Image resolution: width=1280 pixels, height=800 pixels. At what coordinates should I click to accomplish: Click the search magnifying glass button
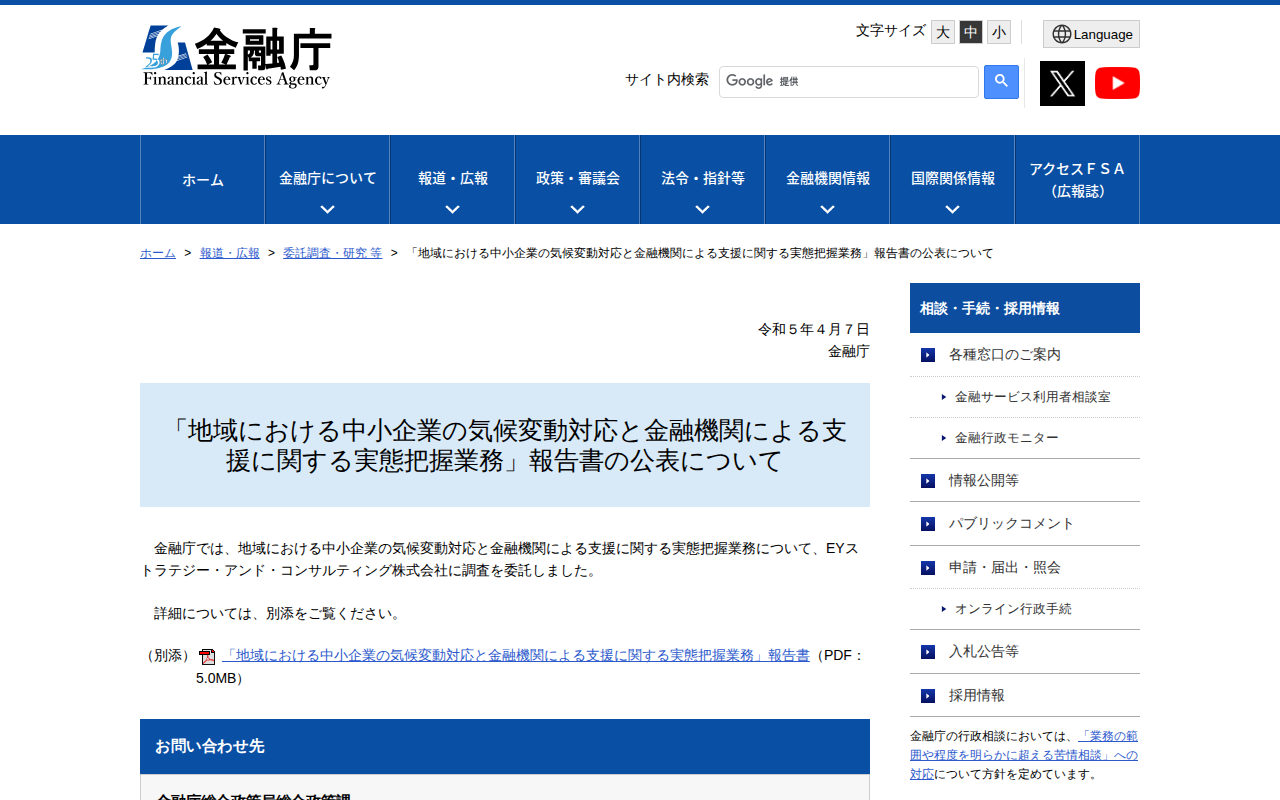click(x=1001, y=81)
